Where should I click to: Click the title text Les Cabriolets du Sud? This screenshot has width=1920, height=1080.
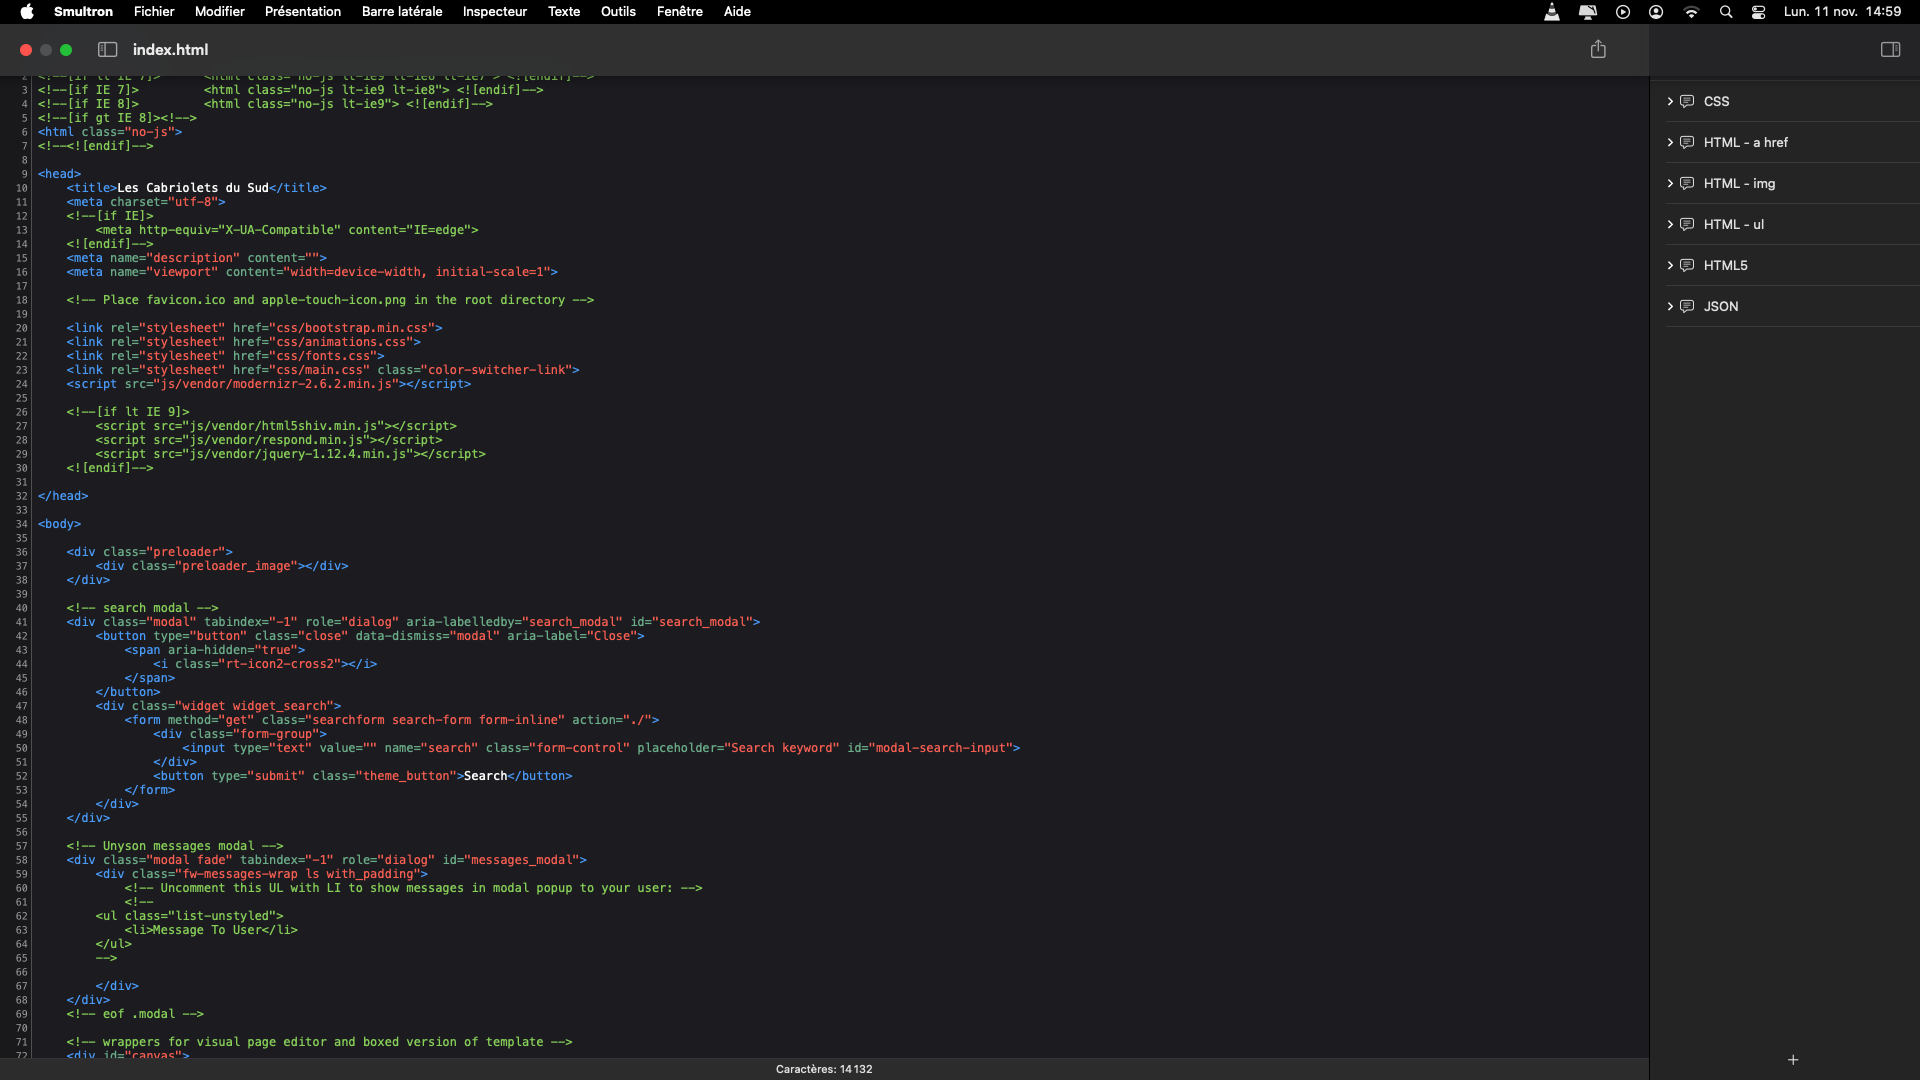tap(193, 188)
